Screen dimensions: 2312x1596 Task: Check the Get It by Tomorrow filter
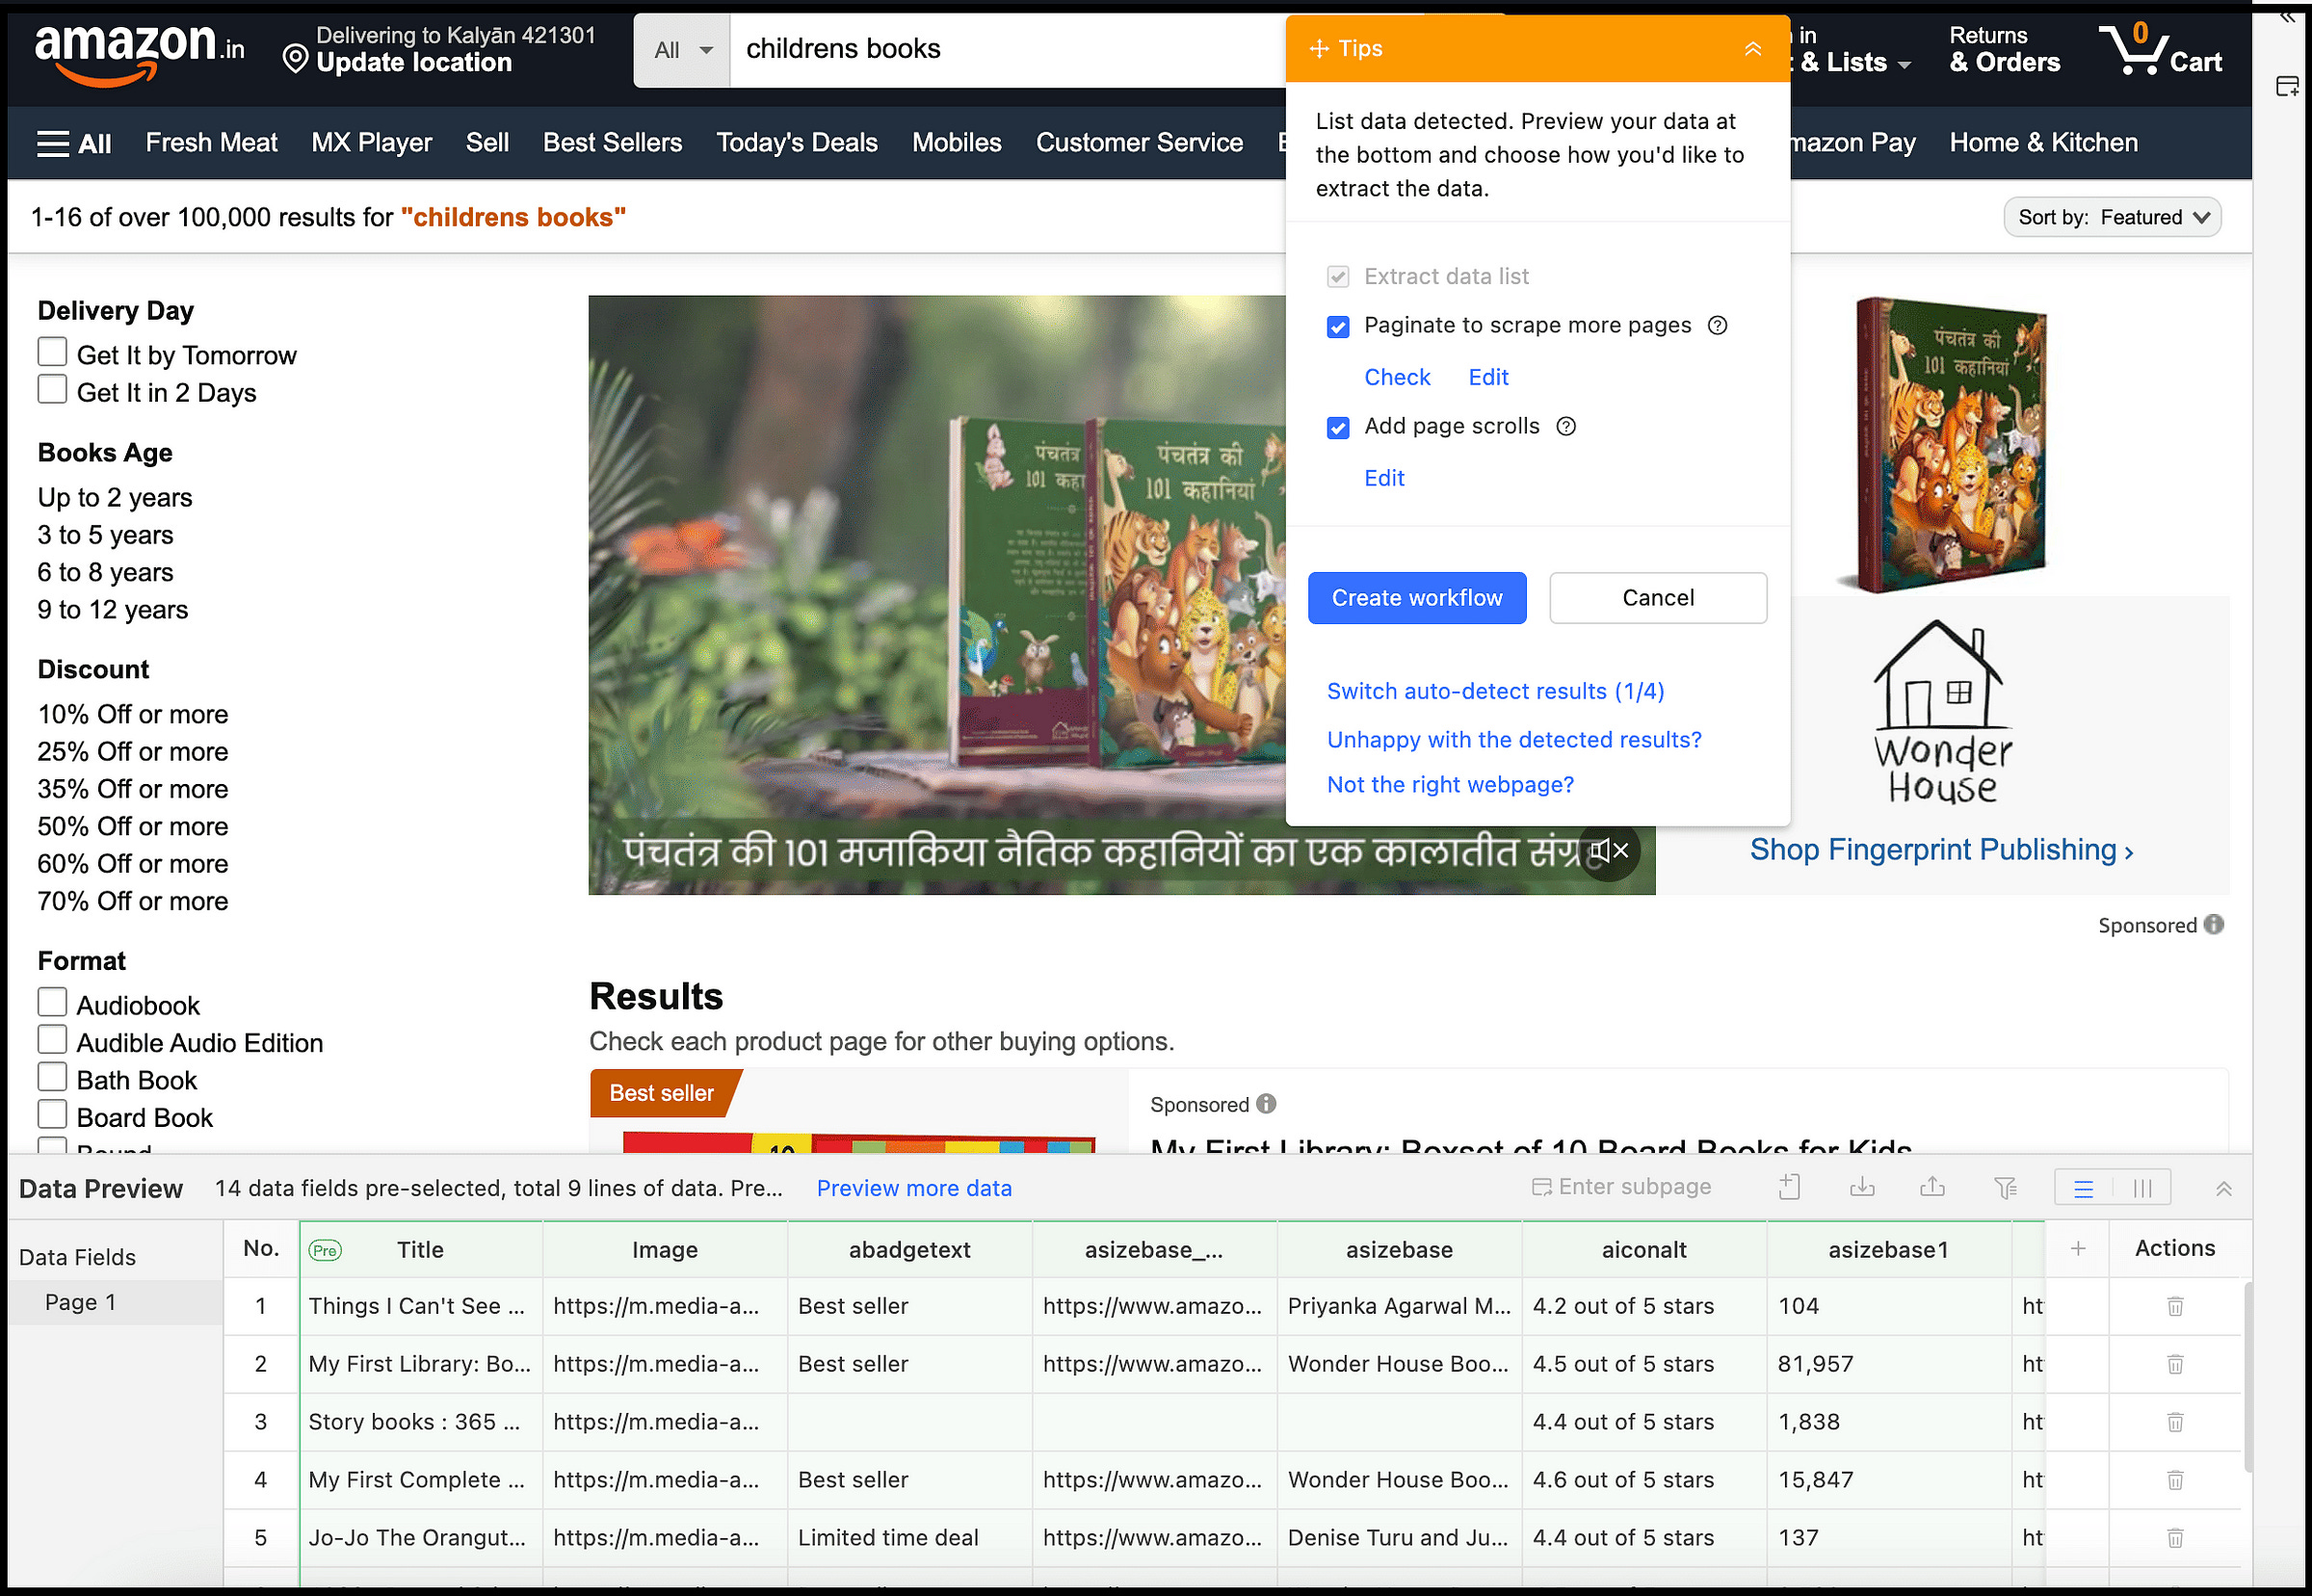(x=52, y=353)
